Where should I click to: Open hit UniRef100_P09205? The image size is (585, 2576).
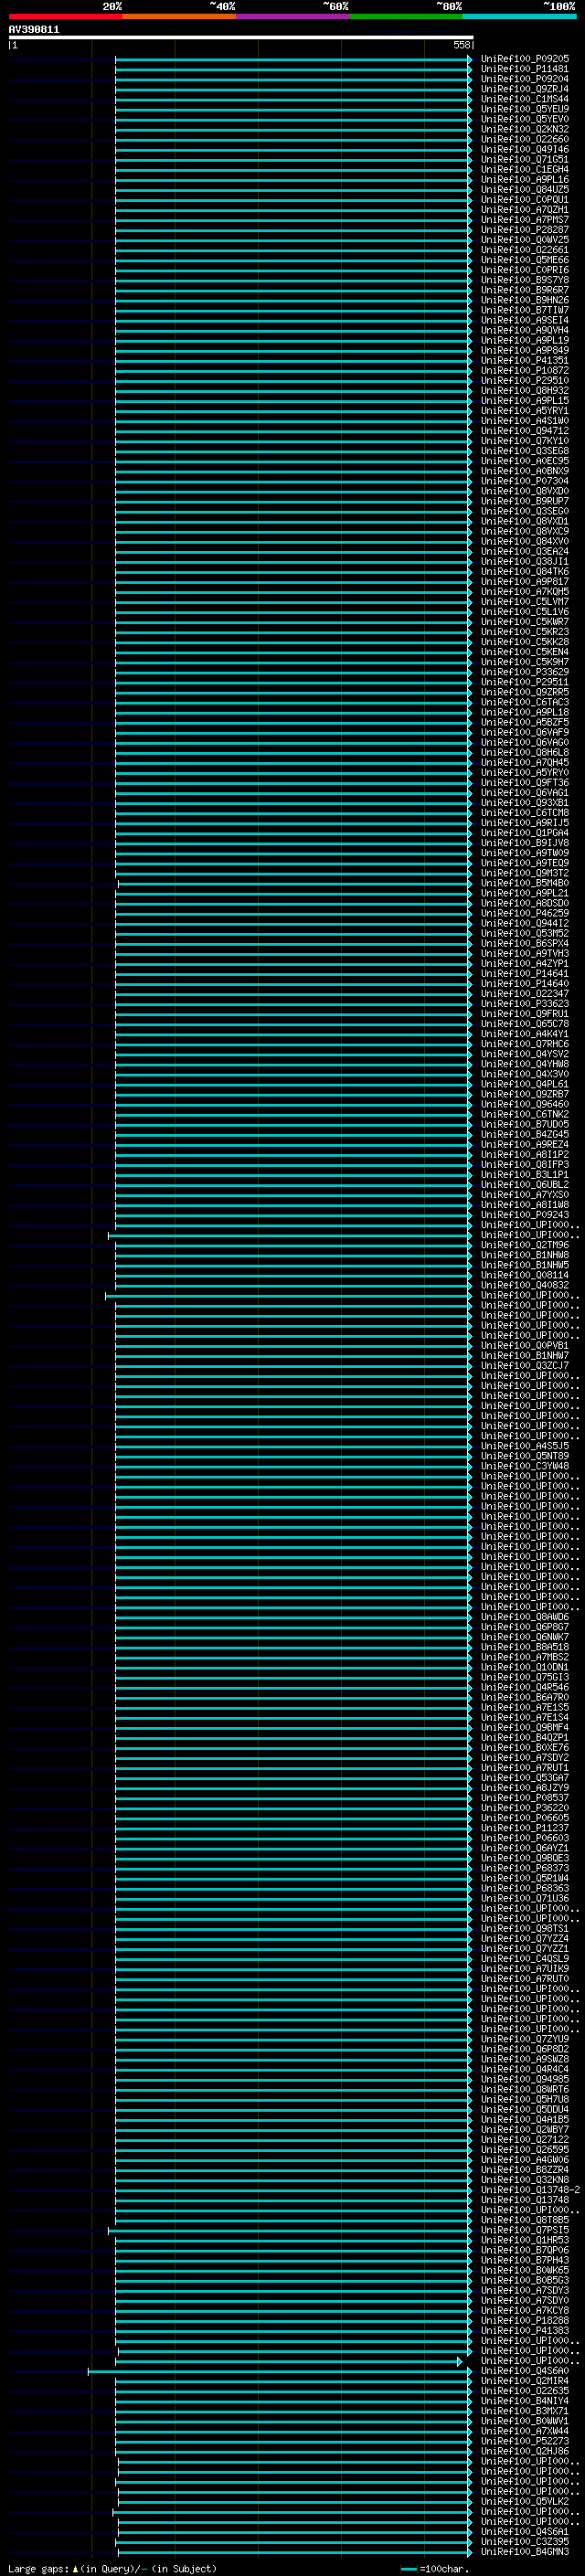(x=524, y=59)
